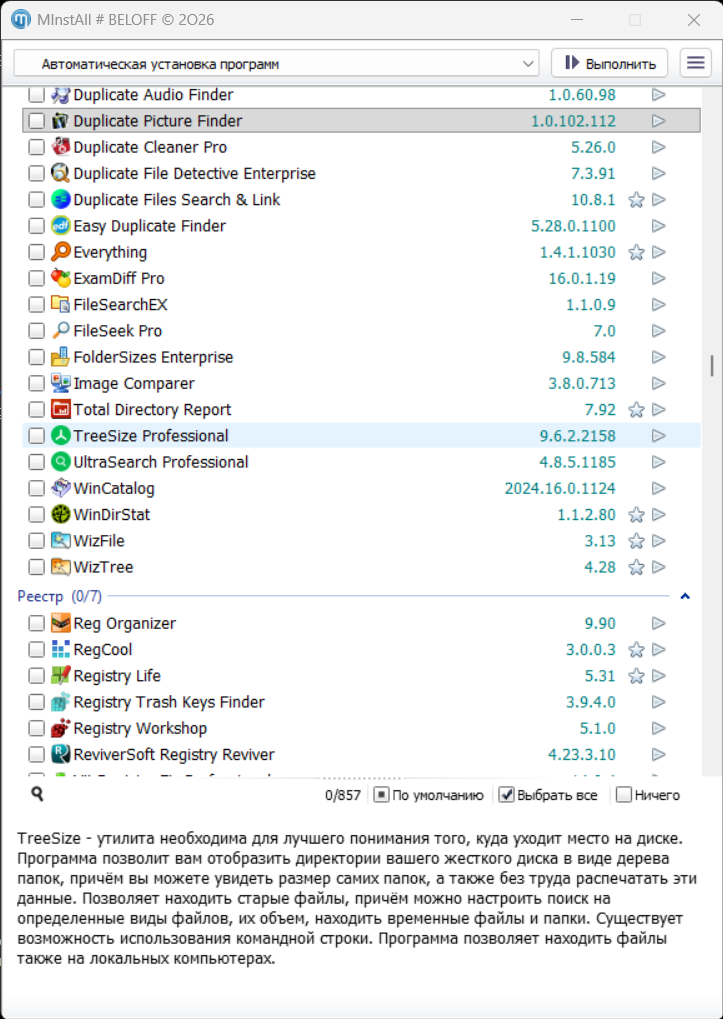Click the Реестр (0/7) group header
This screenshot has width=723, height=1019.
click(60, 596)
